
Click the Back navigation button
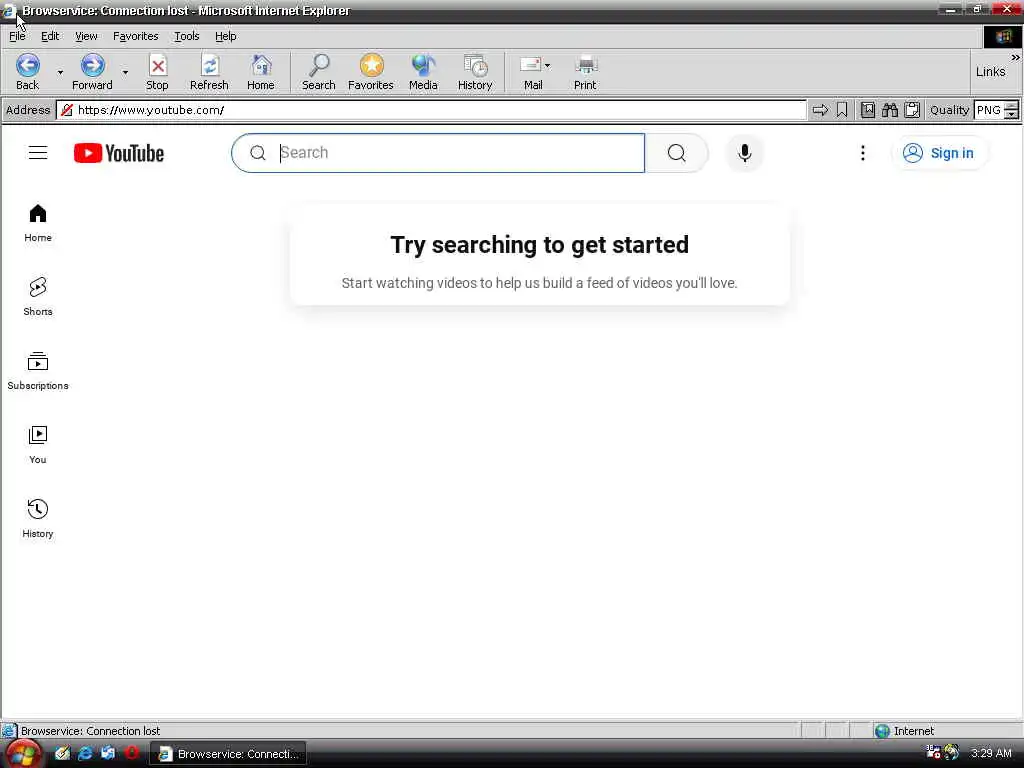[27, 72]
